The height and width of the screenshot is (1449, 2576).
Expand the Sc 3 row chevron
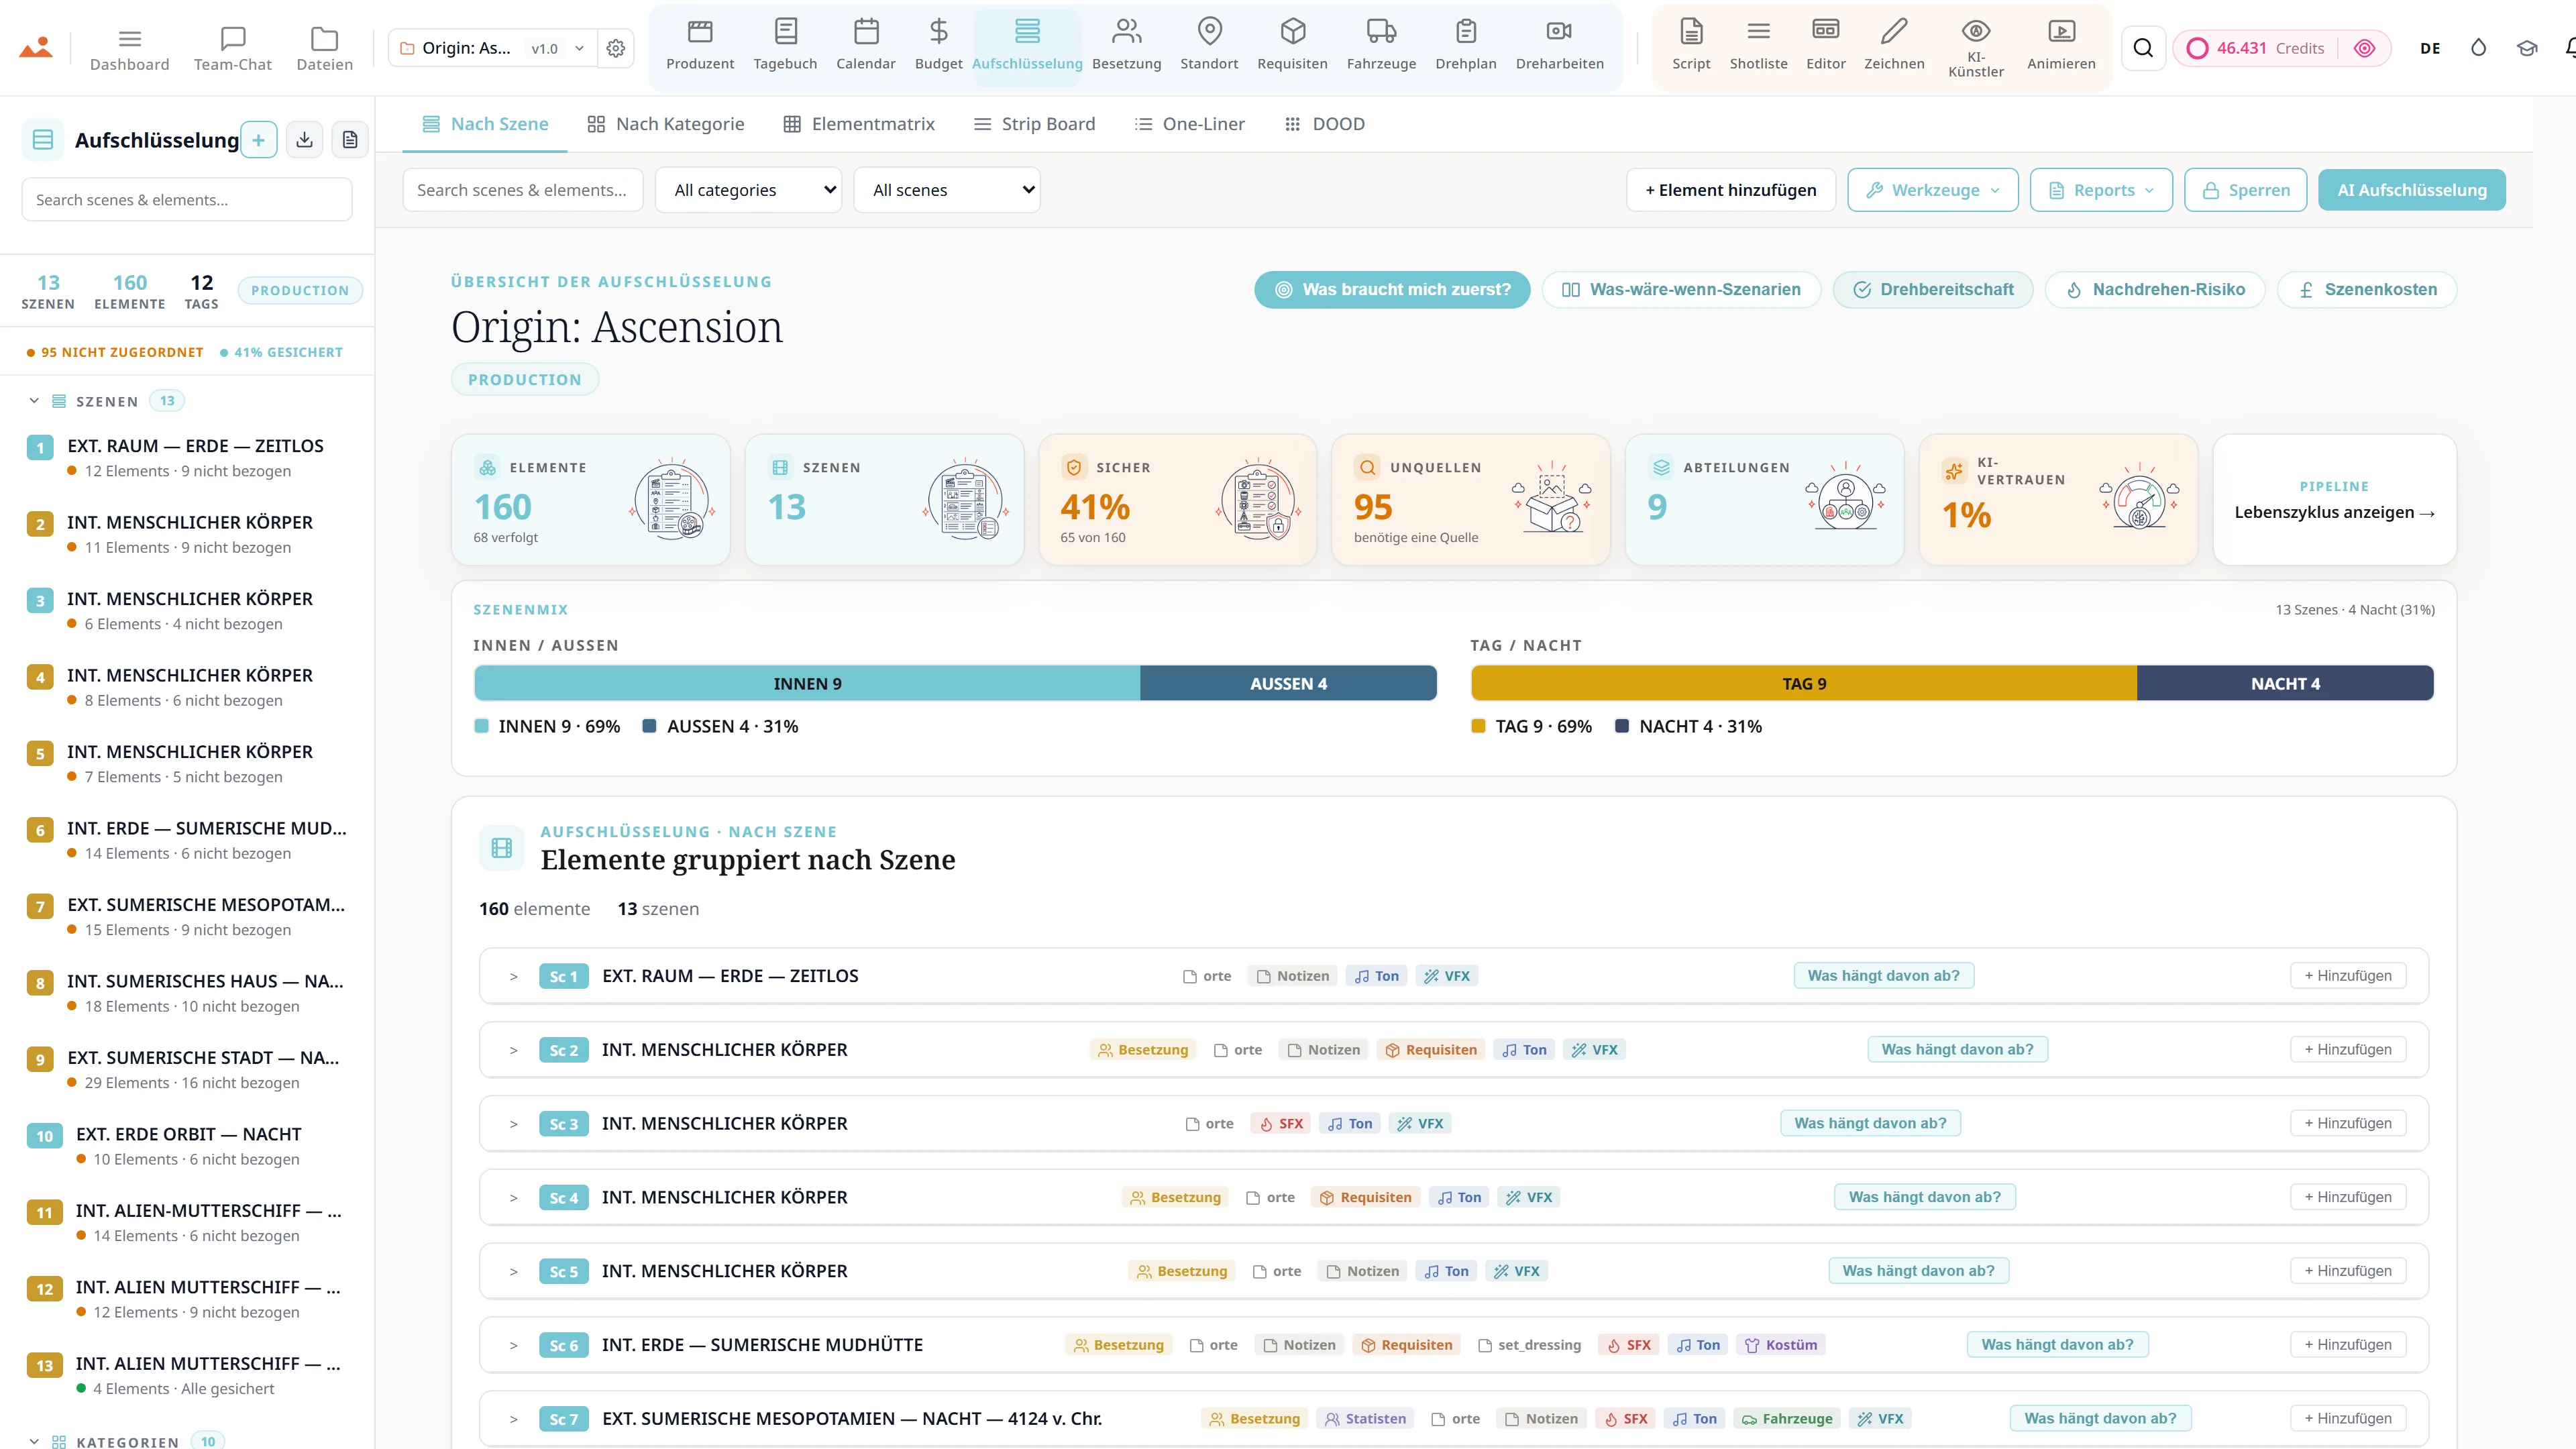click(x=513, y=1124)
